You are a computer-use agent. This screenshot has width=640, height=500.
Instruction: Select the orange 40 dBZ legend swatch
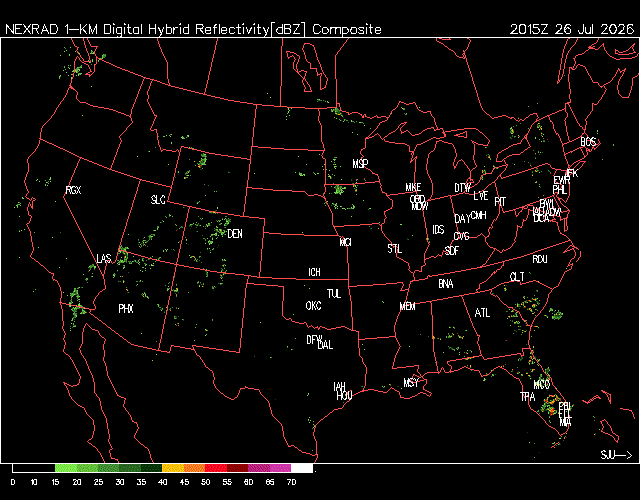173,468
